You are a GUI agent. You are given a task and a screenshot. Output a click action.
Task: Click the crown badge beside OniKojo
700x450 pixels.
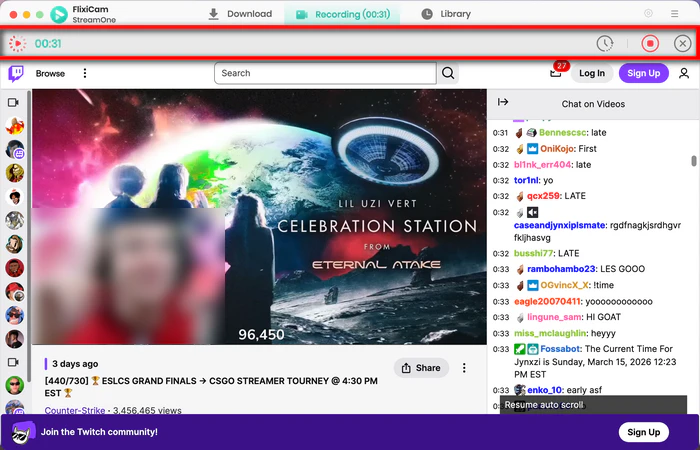tap(532, 149)
